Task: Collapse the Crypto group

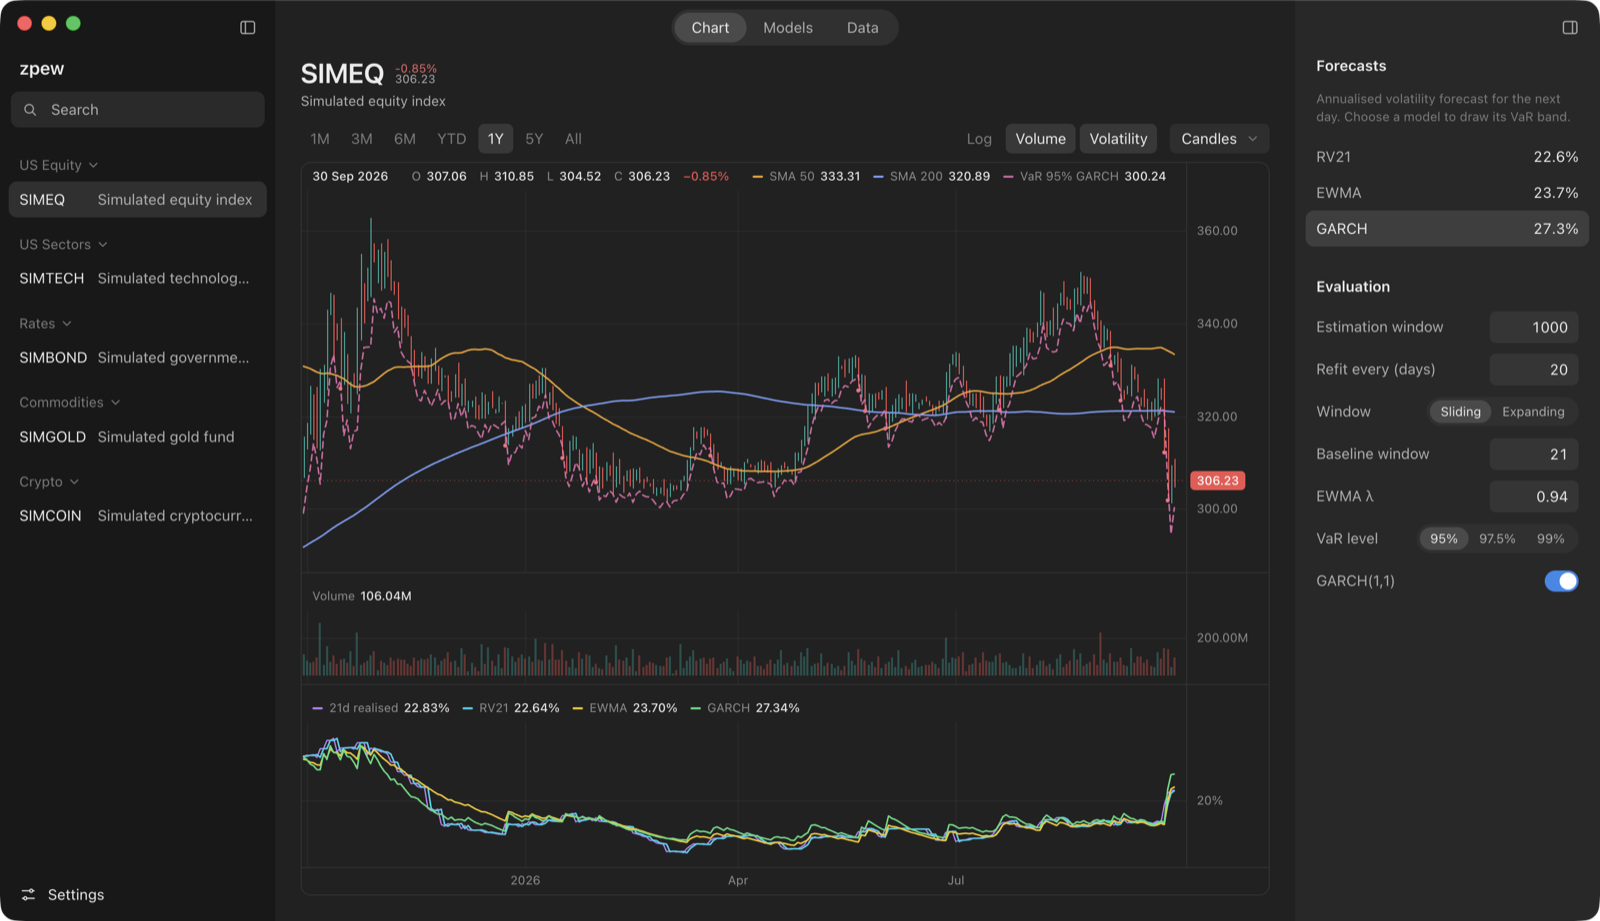Action: tap(48, 482)
